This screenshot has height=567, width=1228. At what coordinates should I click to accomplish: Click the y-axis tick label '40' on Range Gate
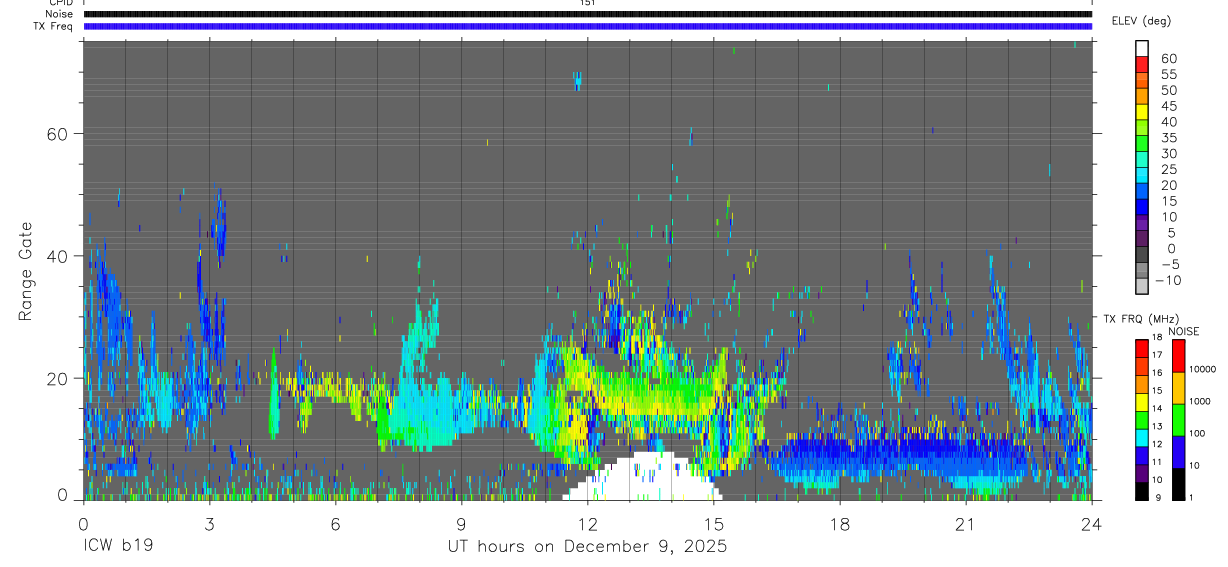click(x=56, y=256)
